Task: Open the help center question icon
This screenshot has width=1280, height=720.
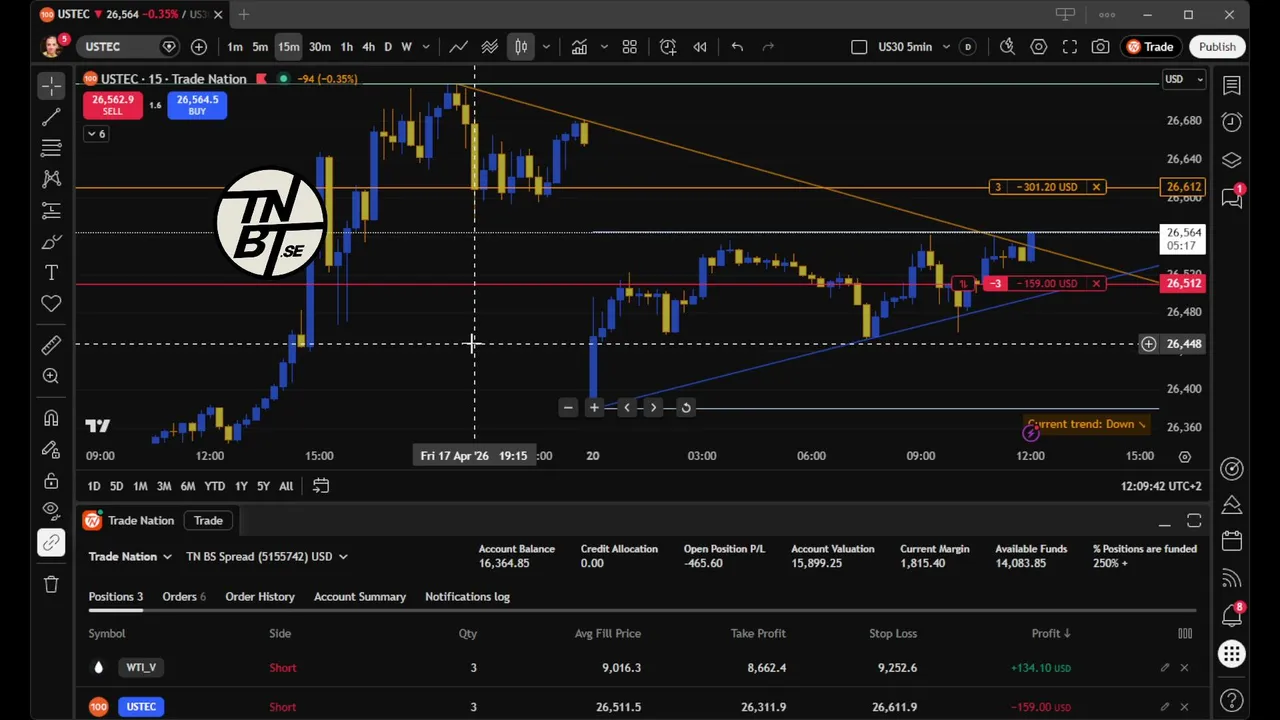Action: click(1232, 700)
